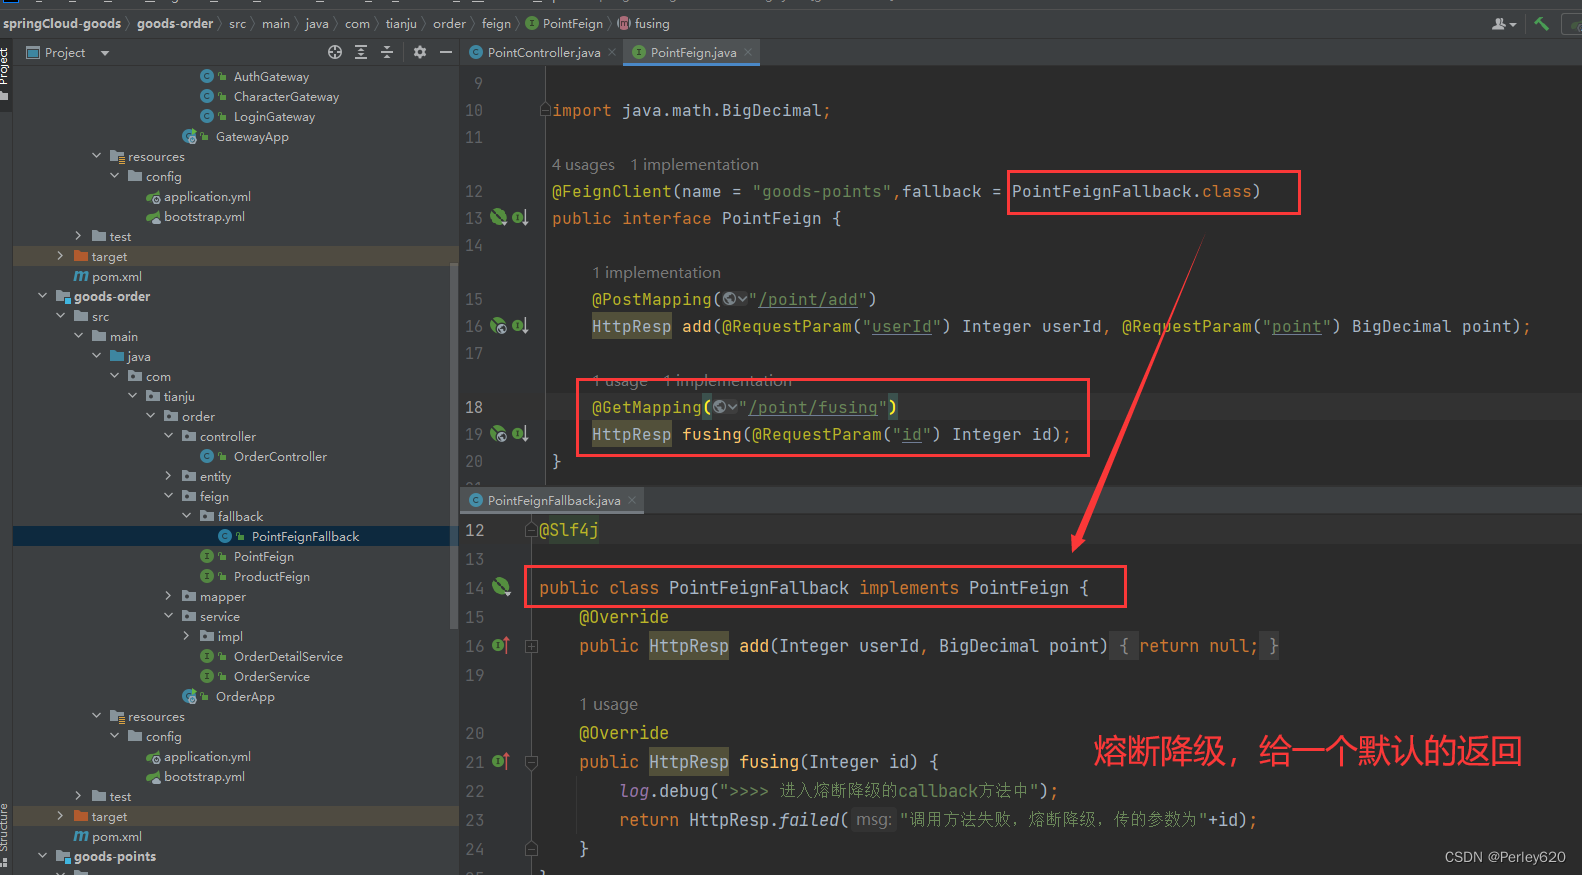The height and width of the screenshot is (875, 1582).
Task: Toggle fold marker at line 24 closing brace
Action: coord(532,849)
